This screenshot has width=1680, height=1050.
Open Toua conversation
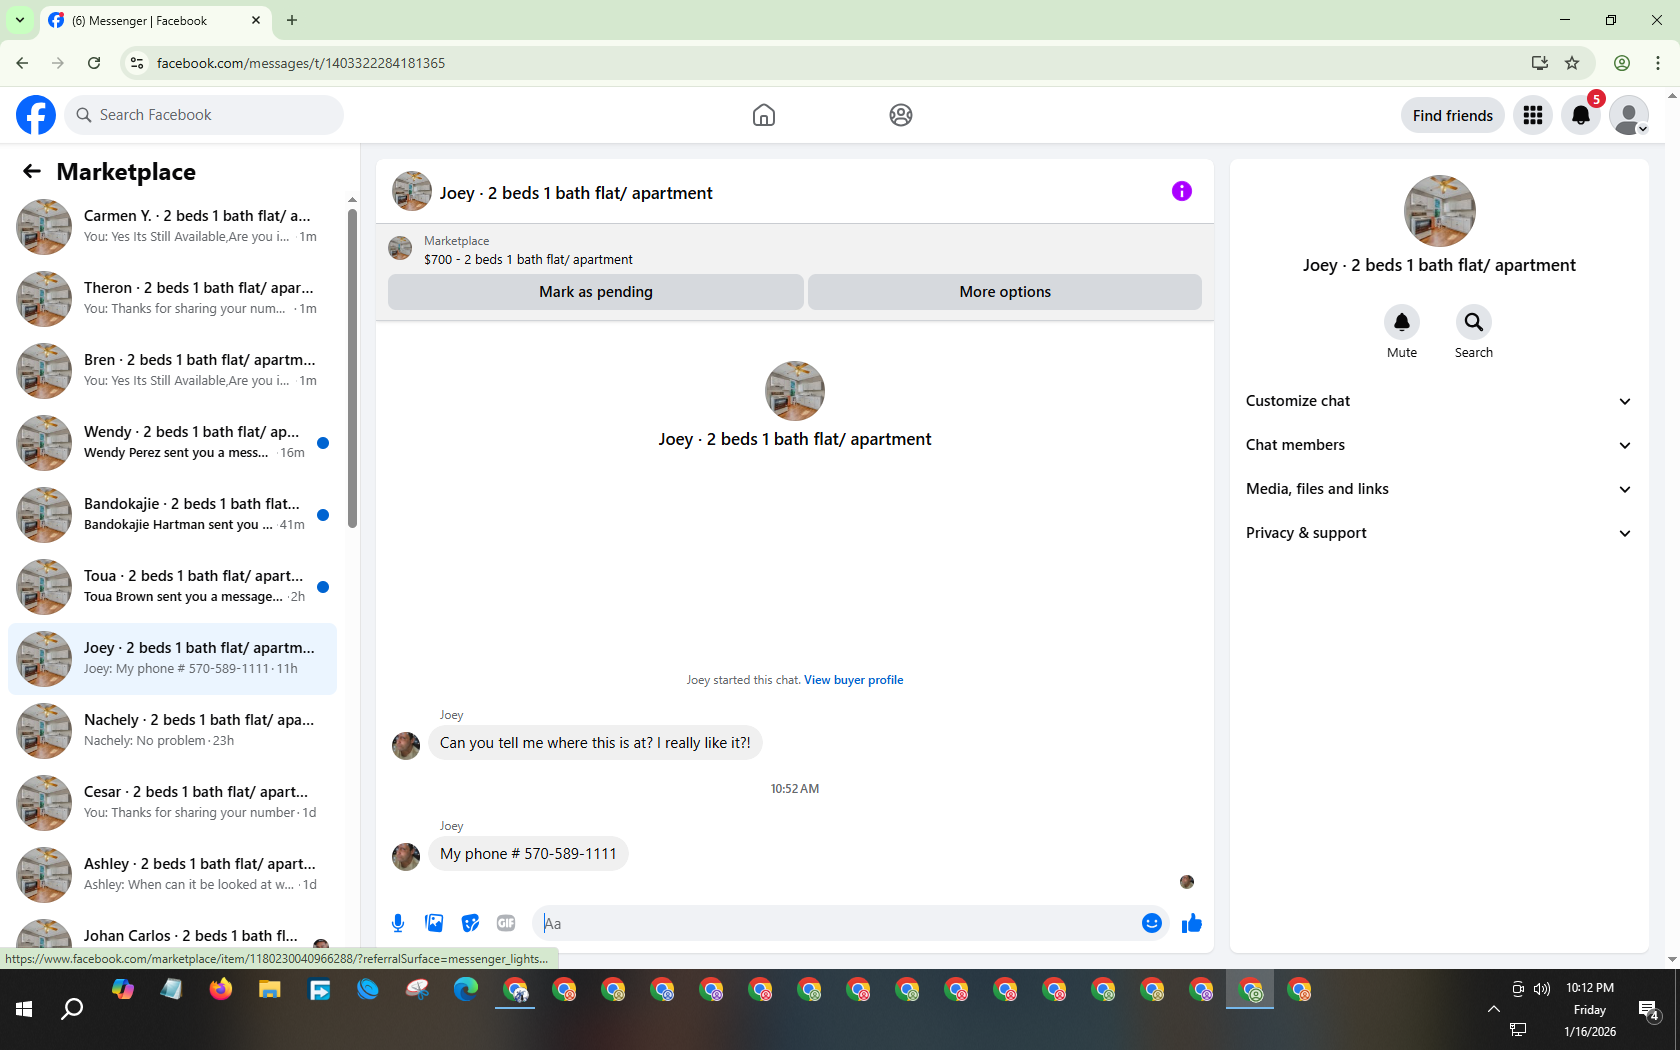click(172, 586)
